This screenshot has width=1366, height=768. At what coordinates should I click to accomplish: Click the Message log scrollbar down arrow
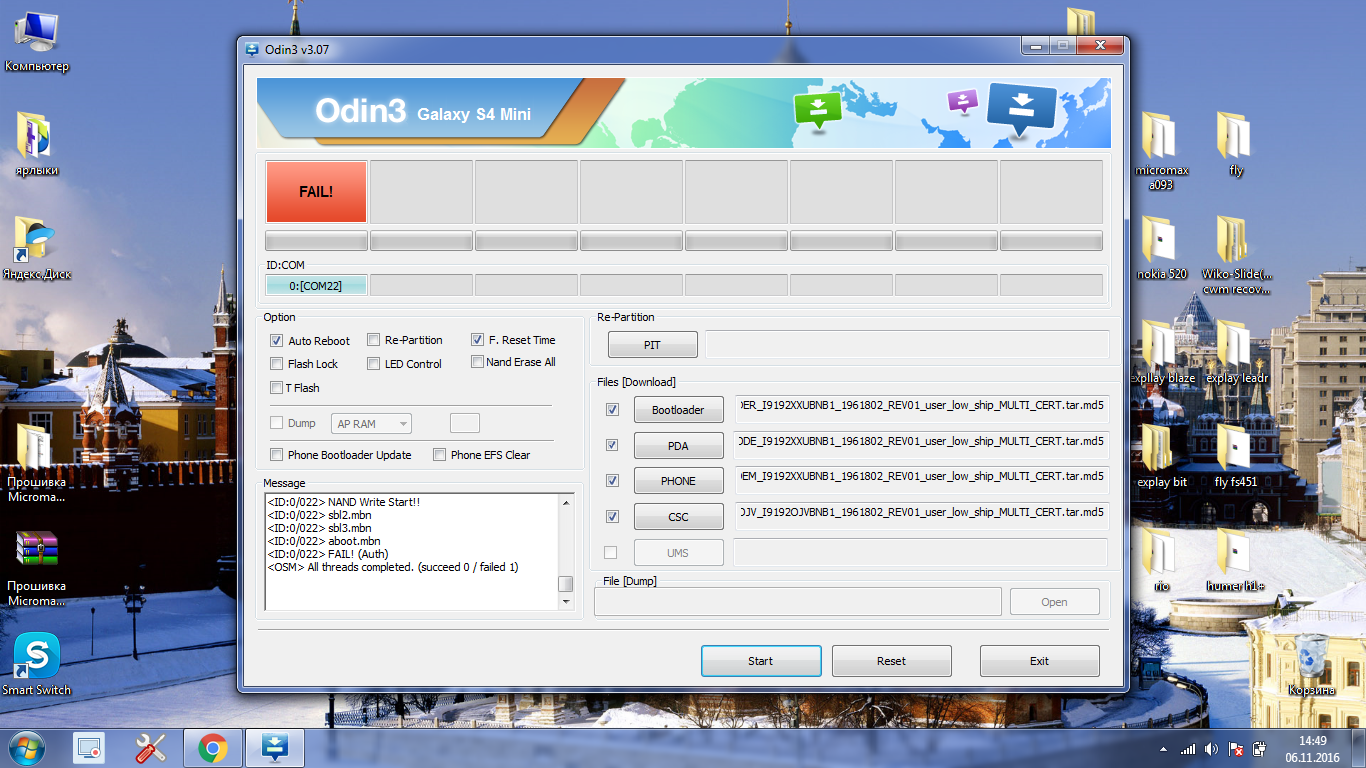[566, 602]
